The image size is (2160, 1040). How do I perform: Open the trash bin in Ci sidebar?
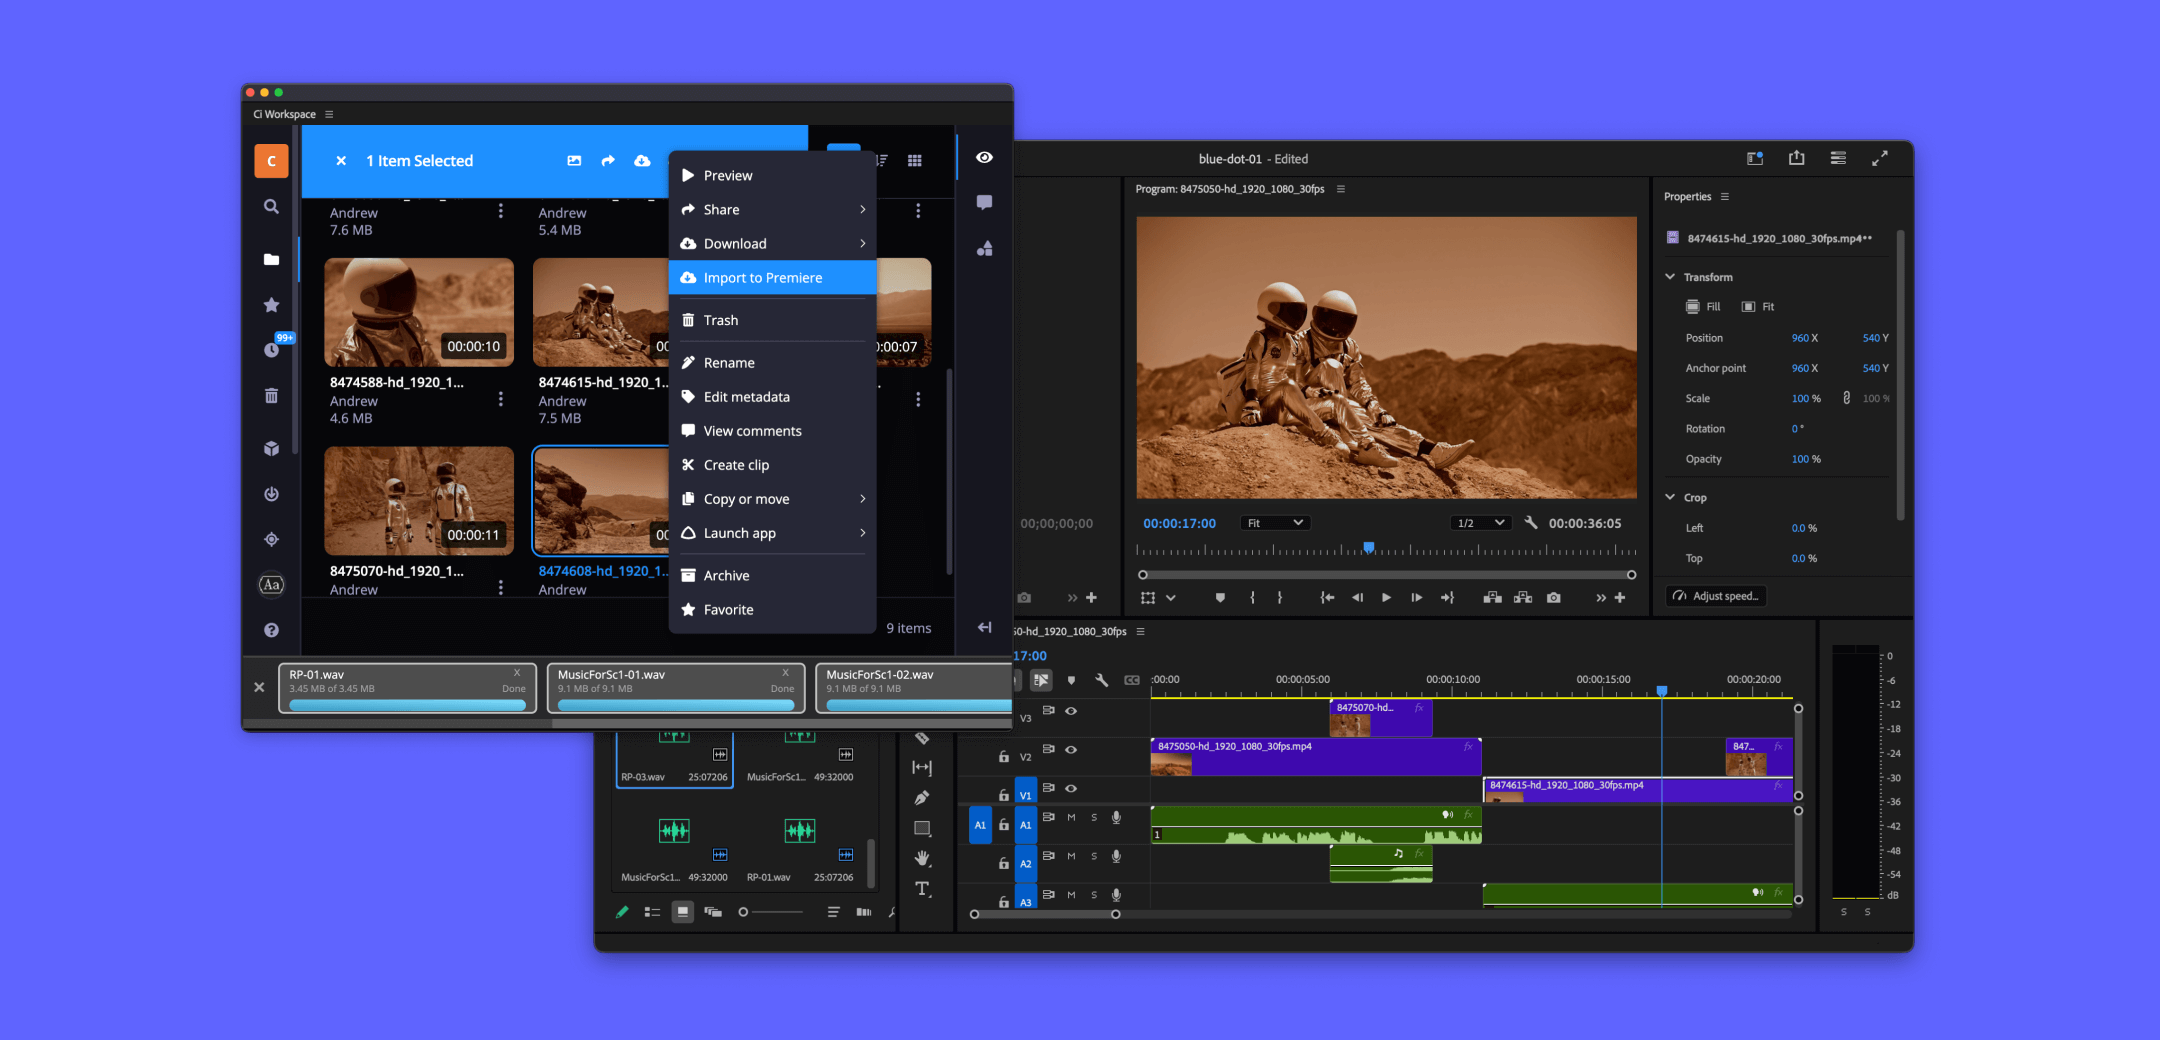coord(271,396)
